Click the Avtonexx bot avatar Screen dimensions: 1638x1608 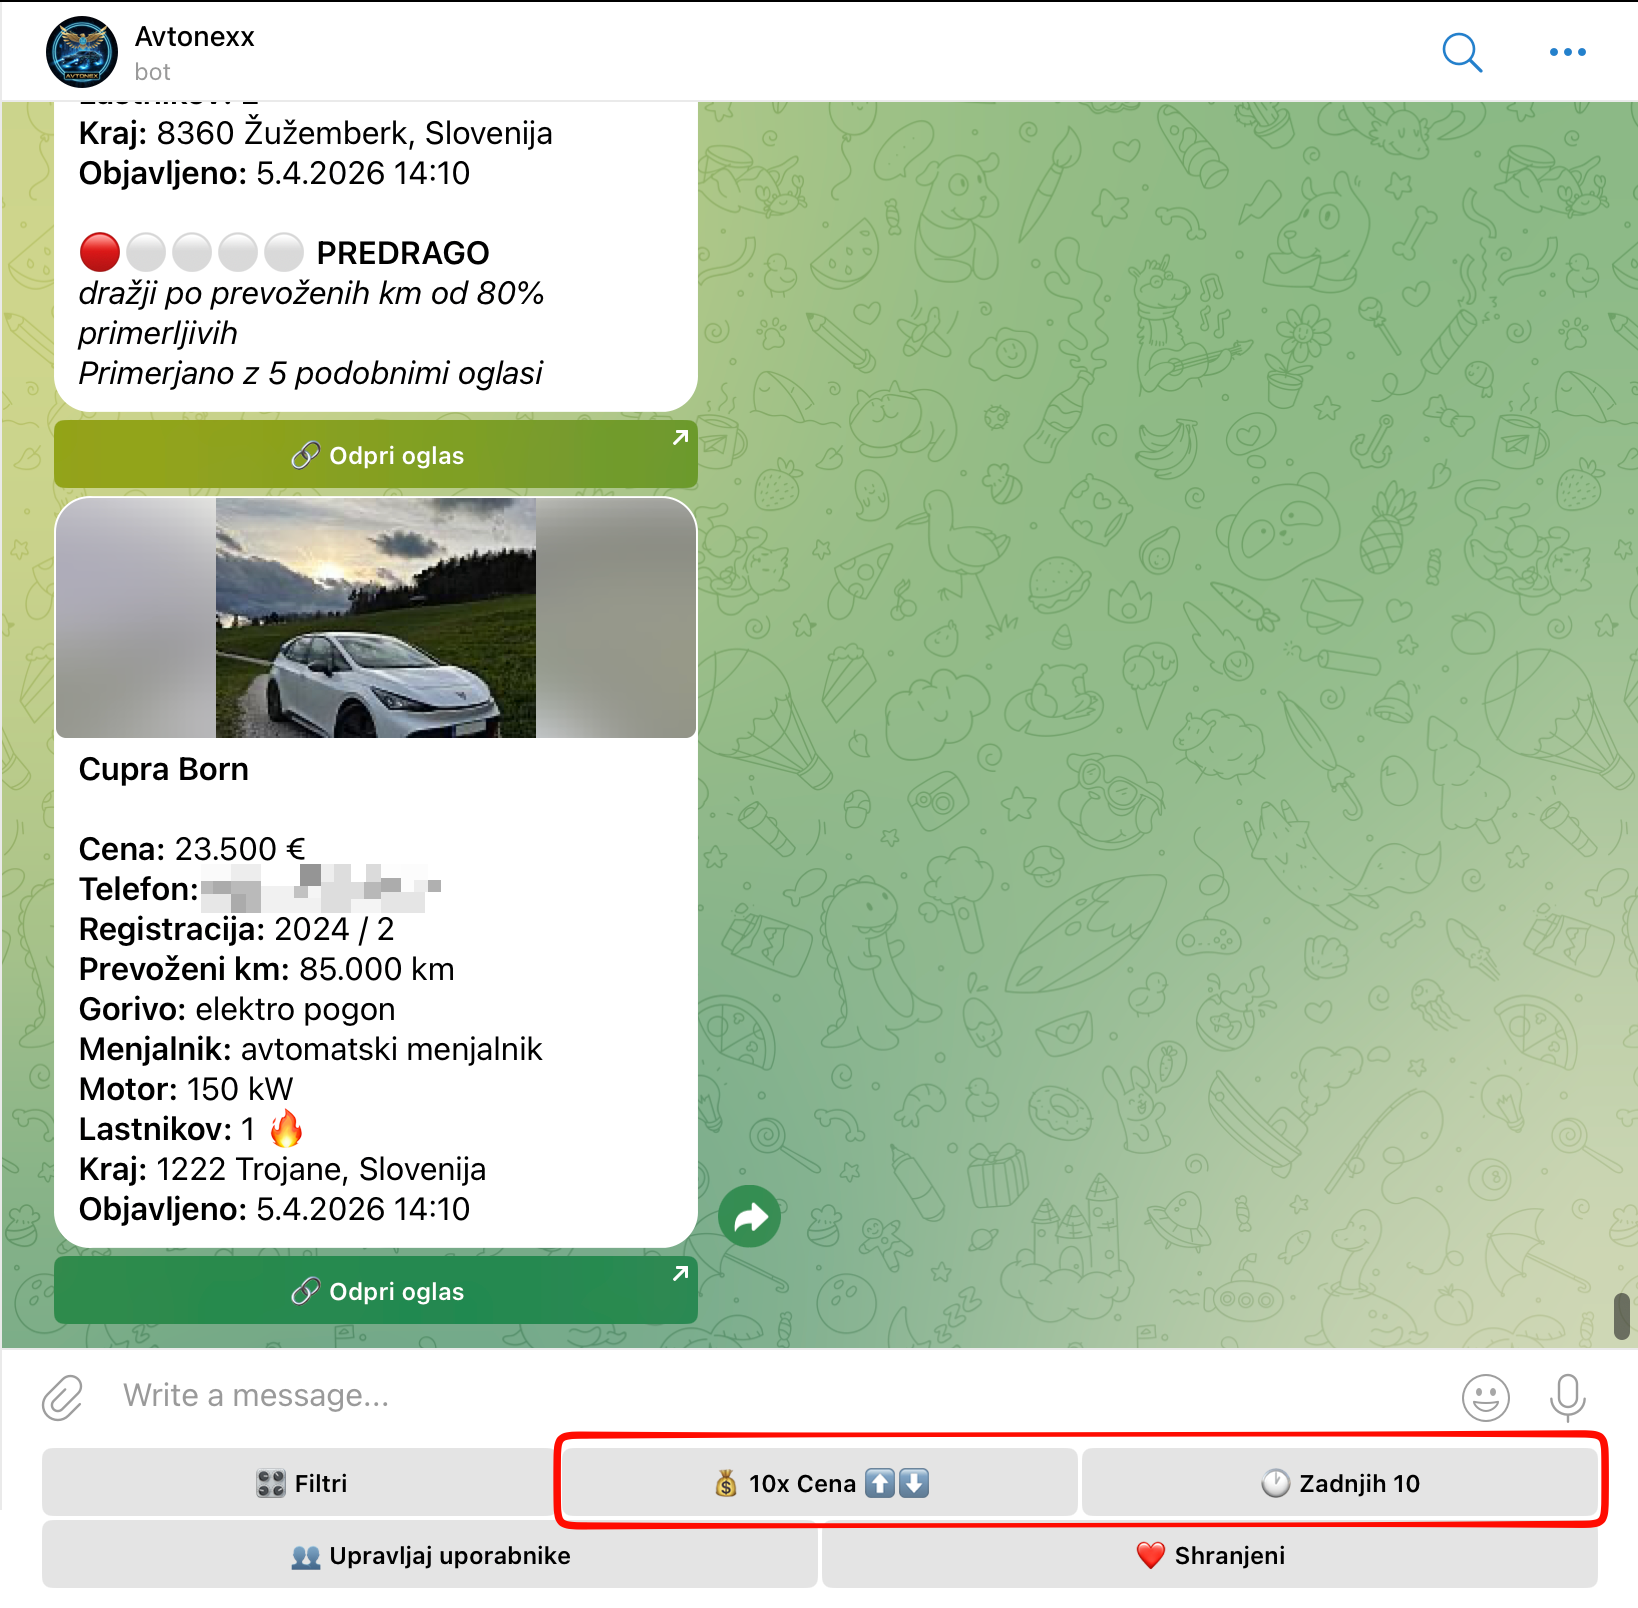tap(82, 52)
